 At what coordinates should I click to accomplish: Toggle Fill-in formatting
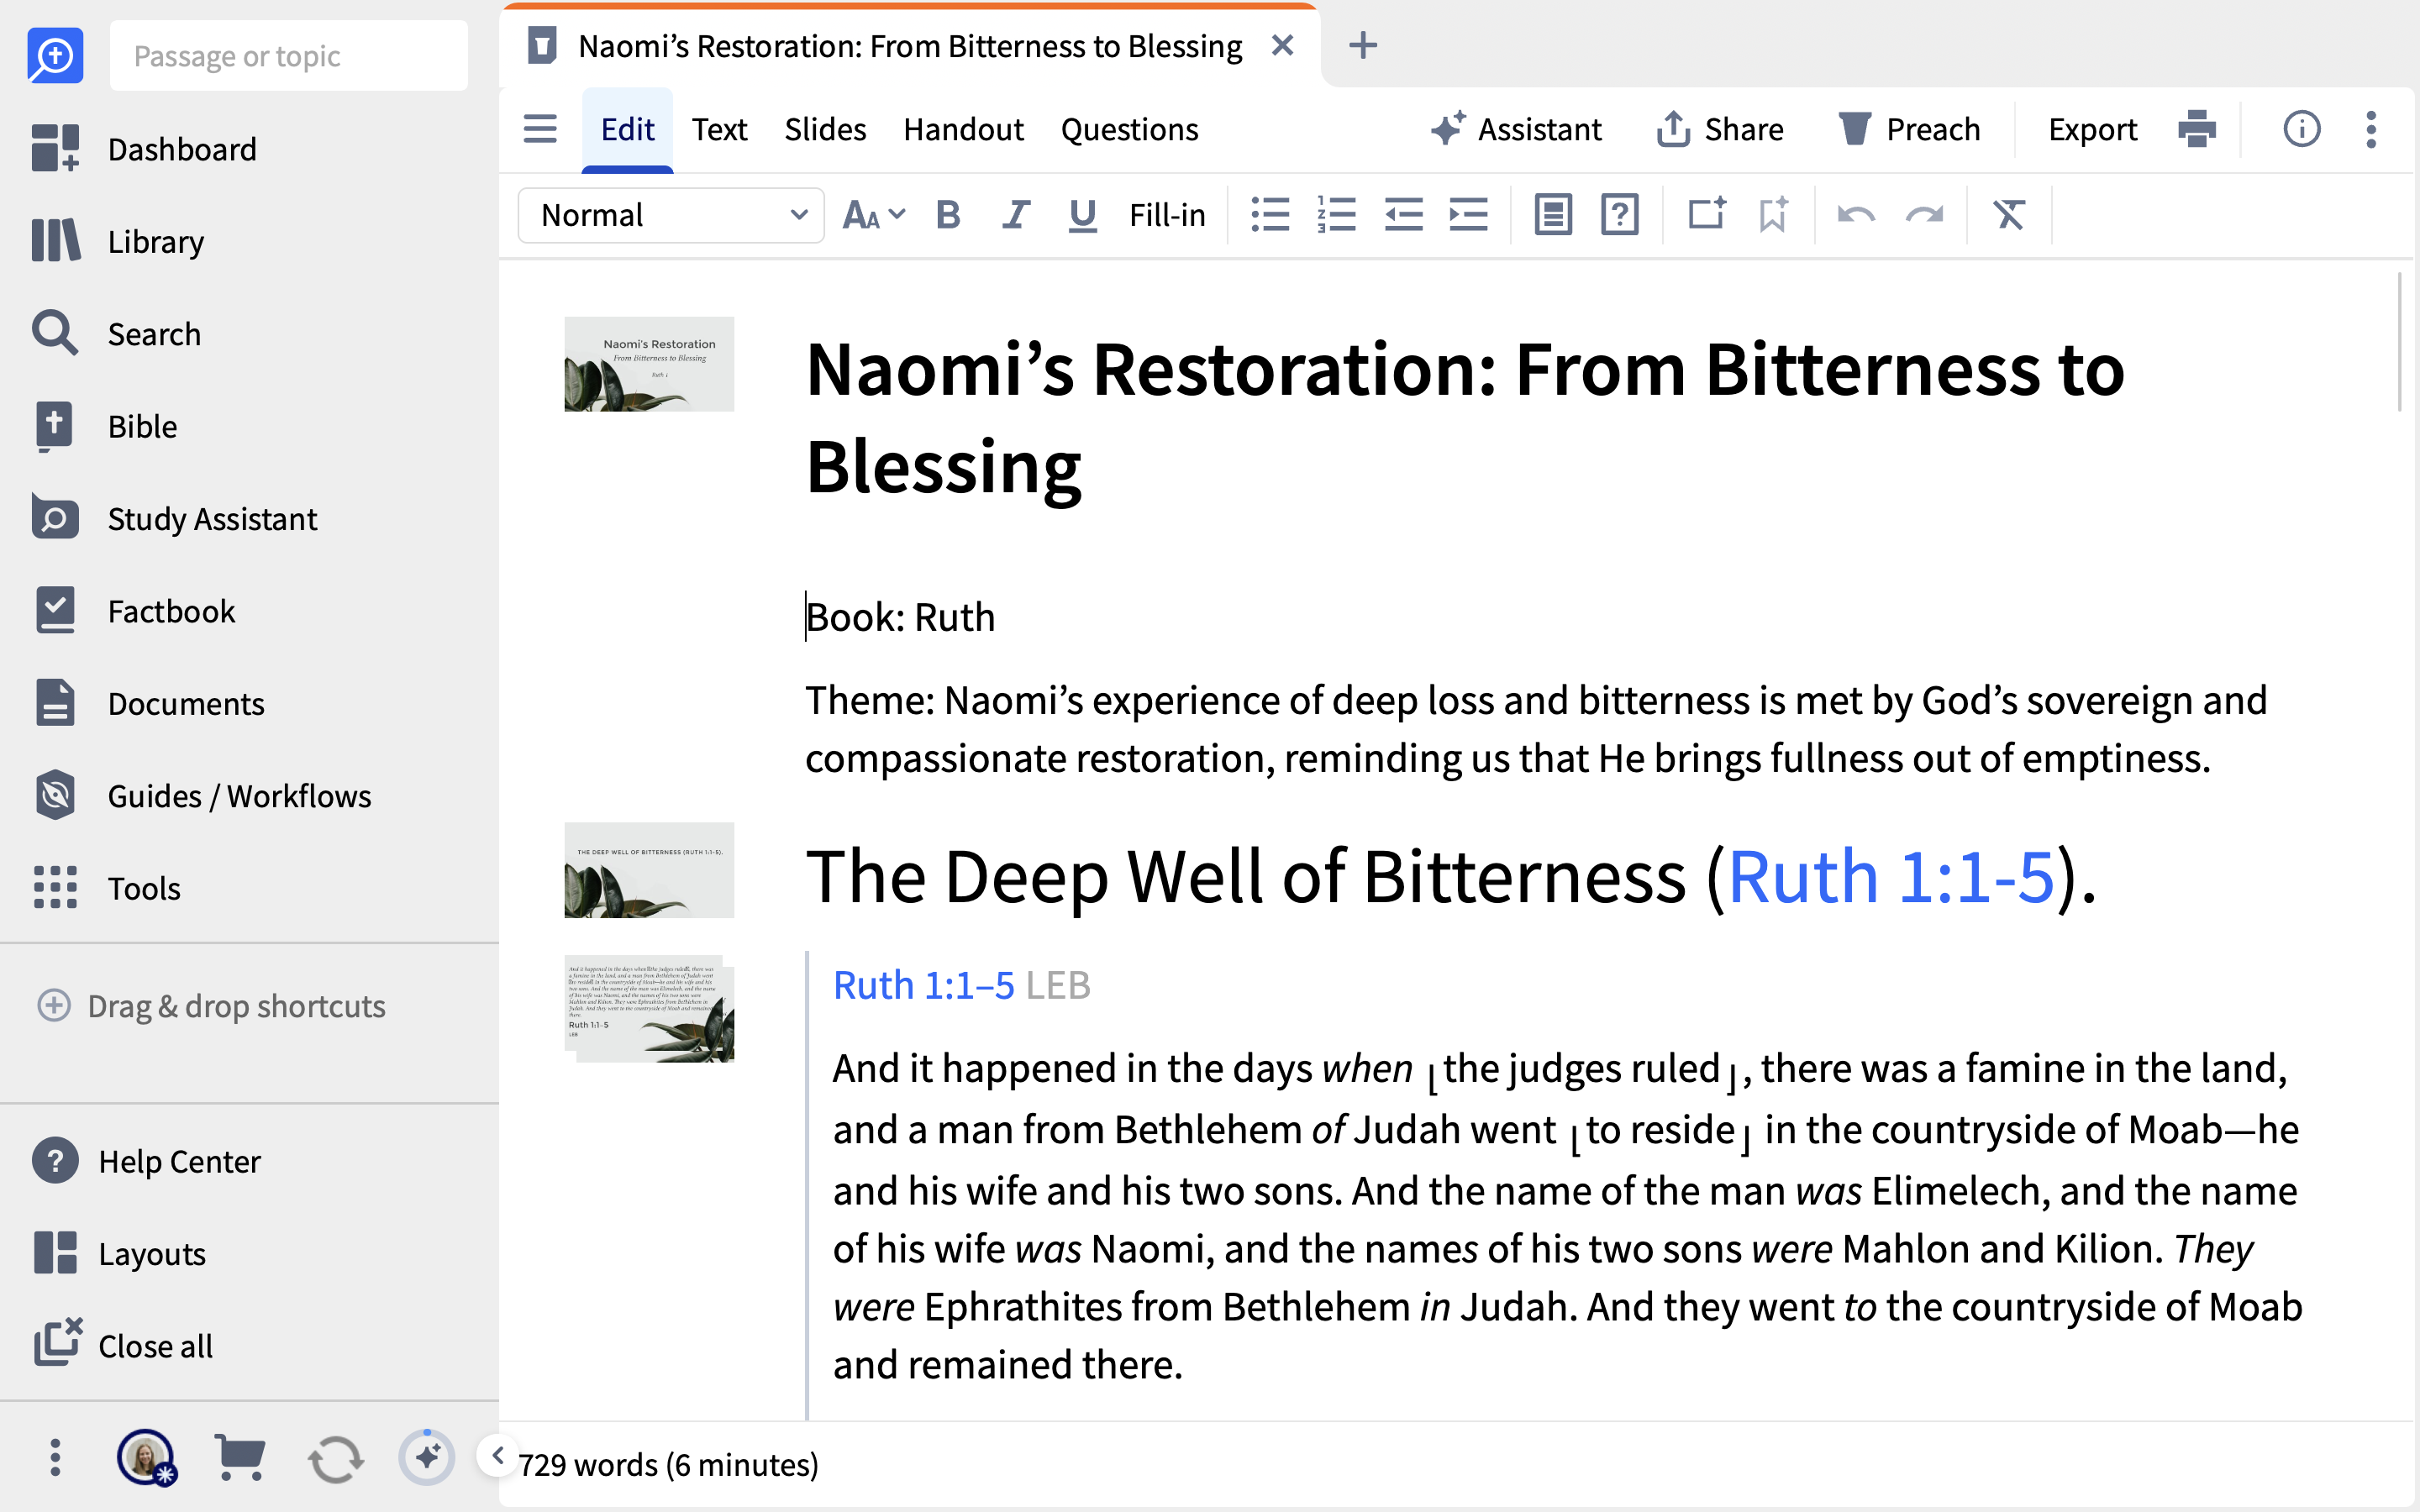tap(1167, 215)
